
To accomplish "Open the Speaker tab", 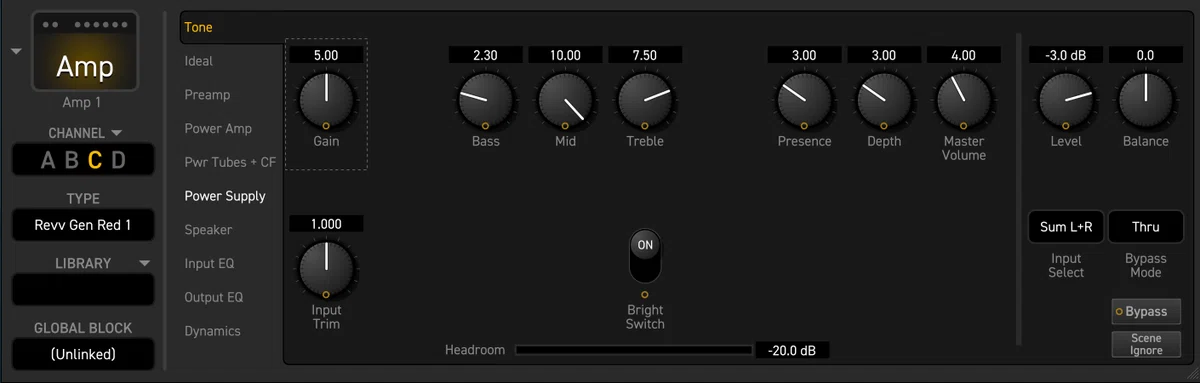I will [208, 230].
